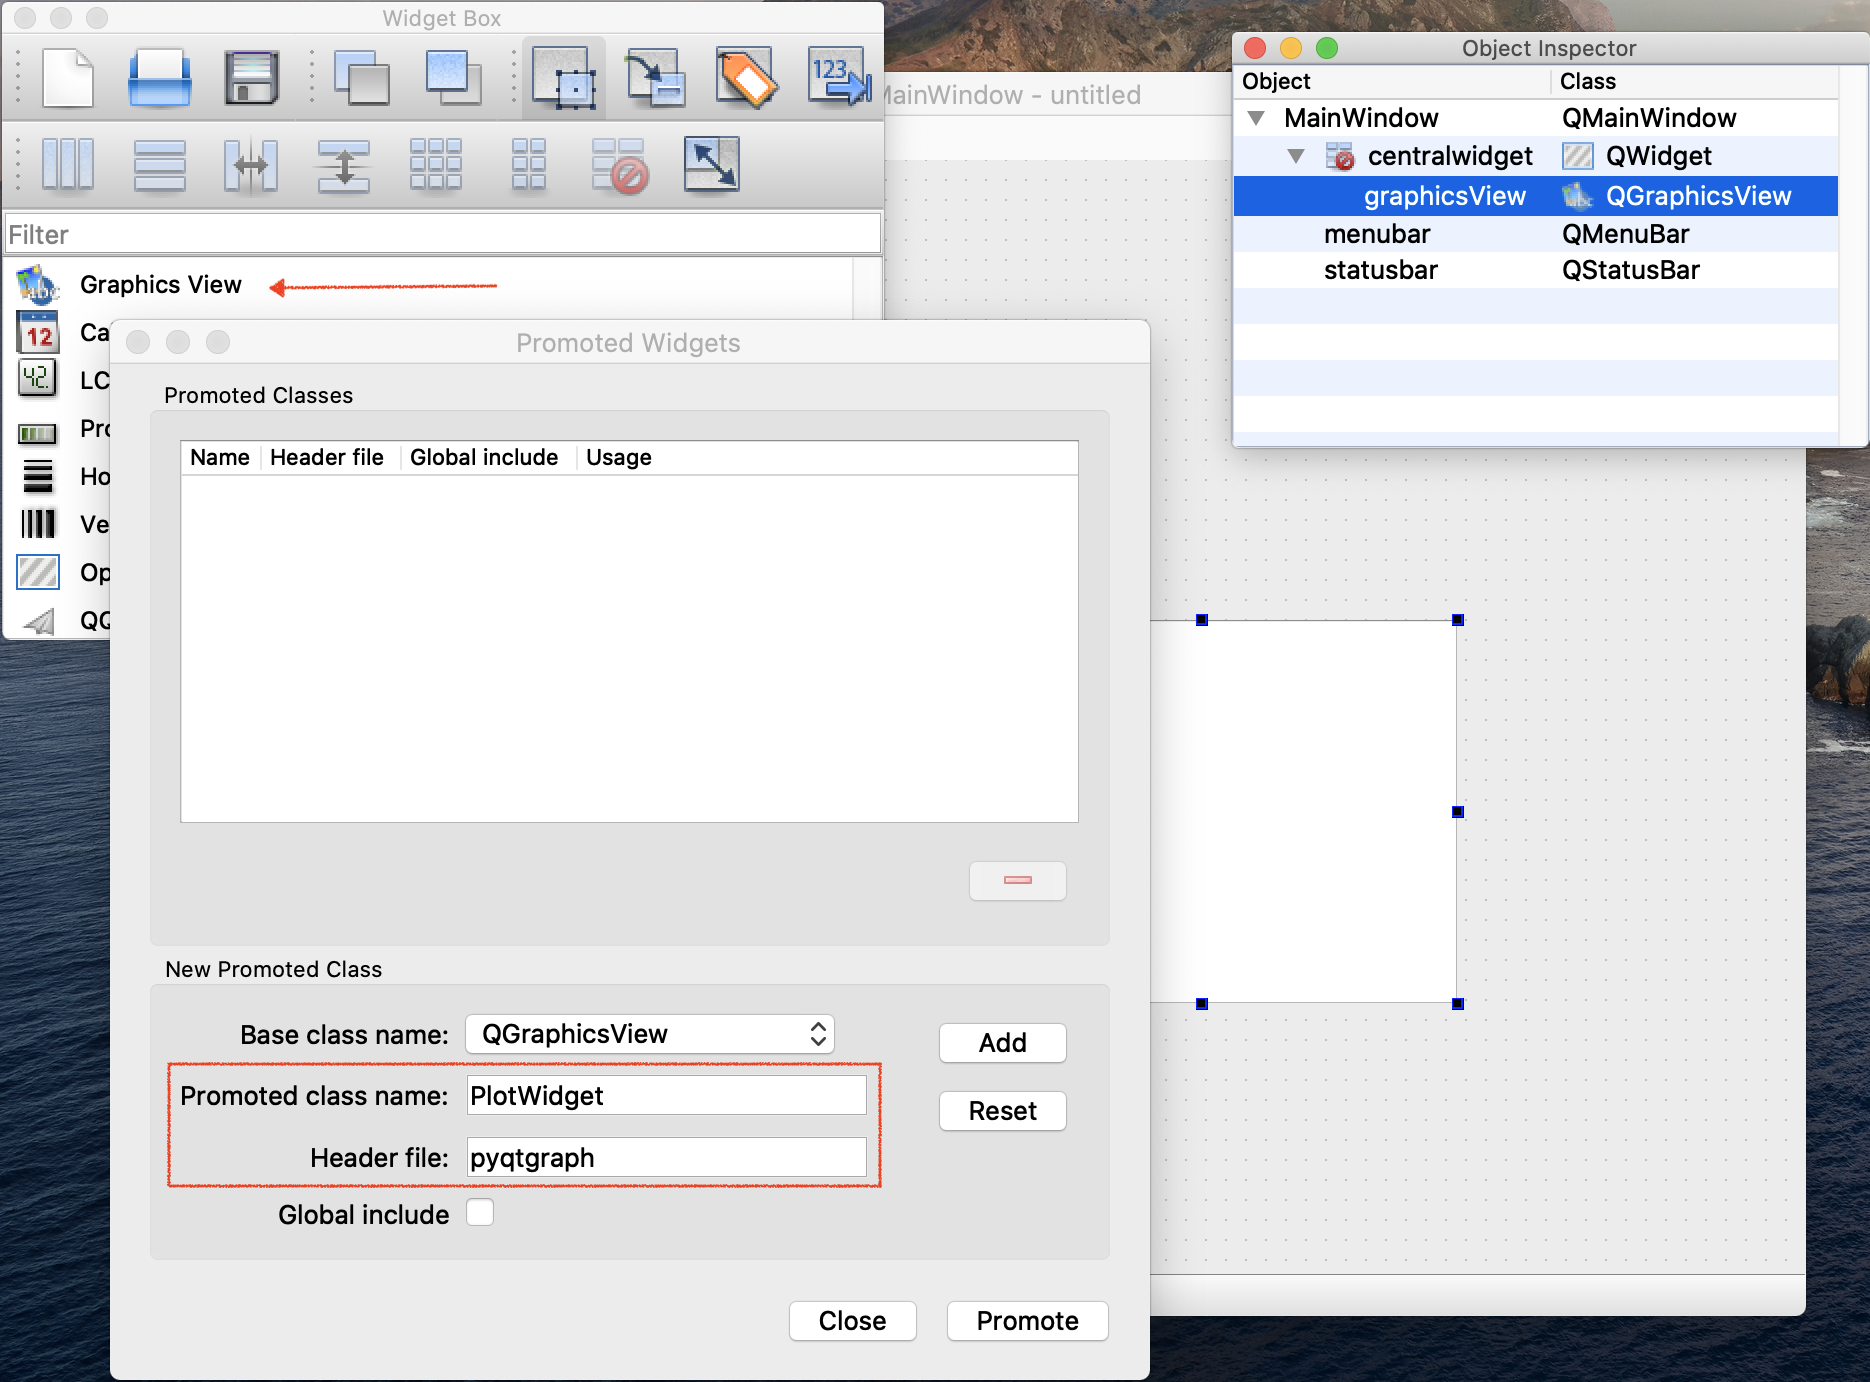Viewport: 1870px width, 1382px height.
Task: Apply Lay Out Horizontally in Splitter icon
Action: point(251,165)
